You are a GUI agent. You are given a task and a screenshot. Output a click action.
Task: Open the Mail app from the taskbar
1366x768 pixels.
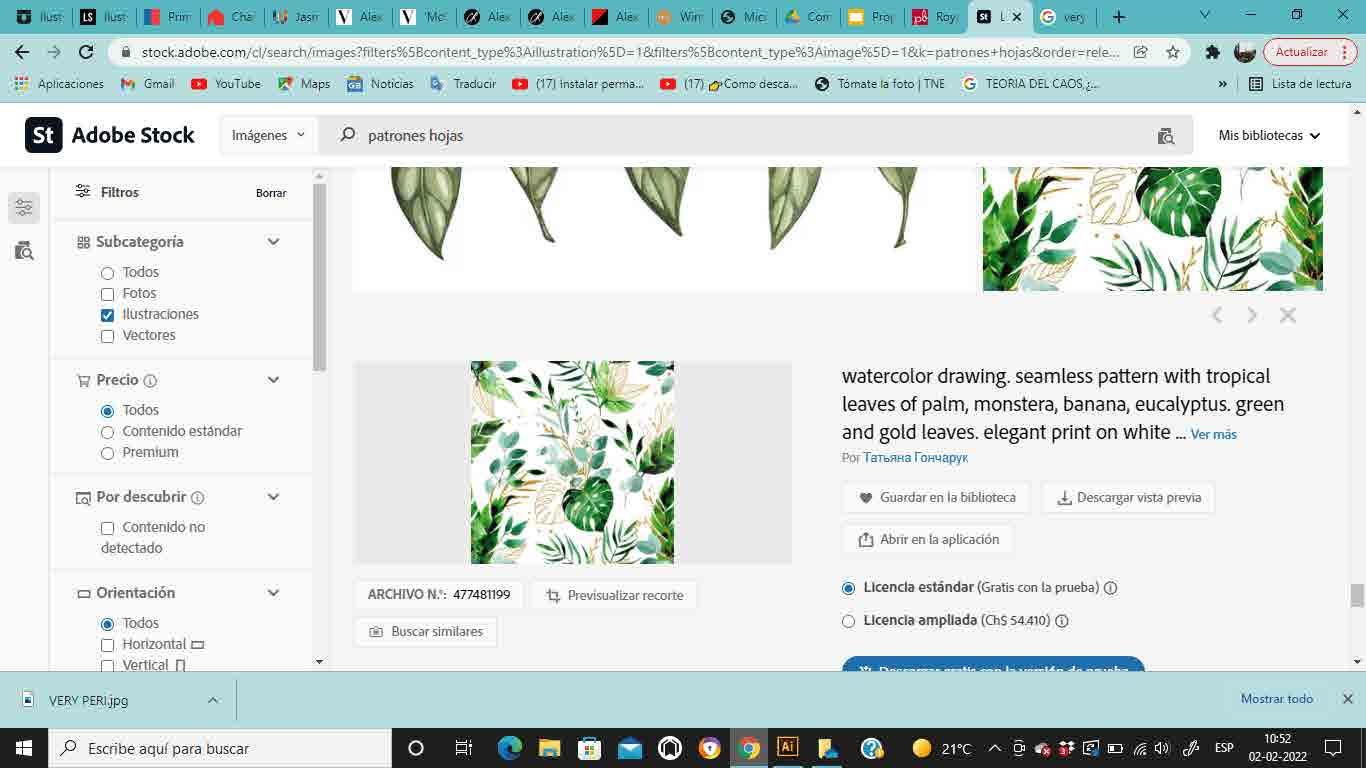(629, 748)
